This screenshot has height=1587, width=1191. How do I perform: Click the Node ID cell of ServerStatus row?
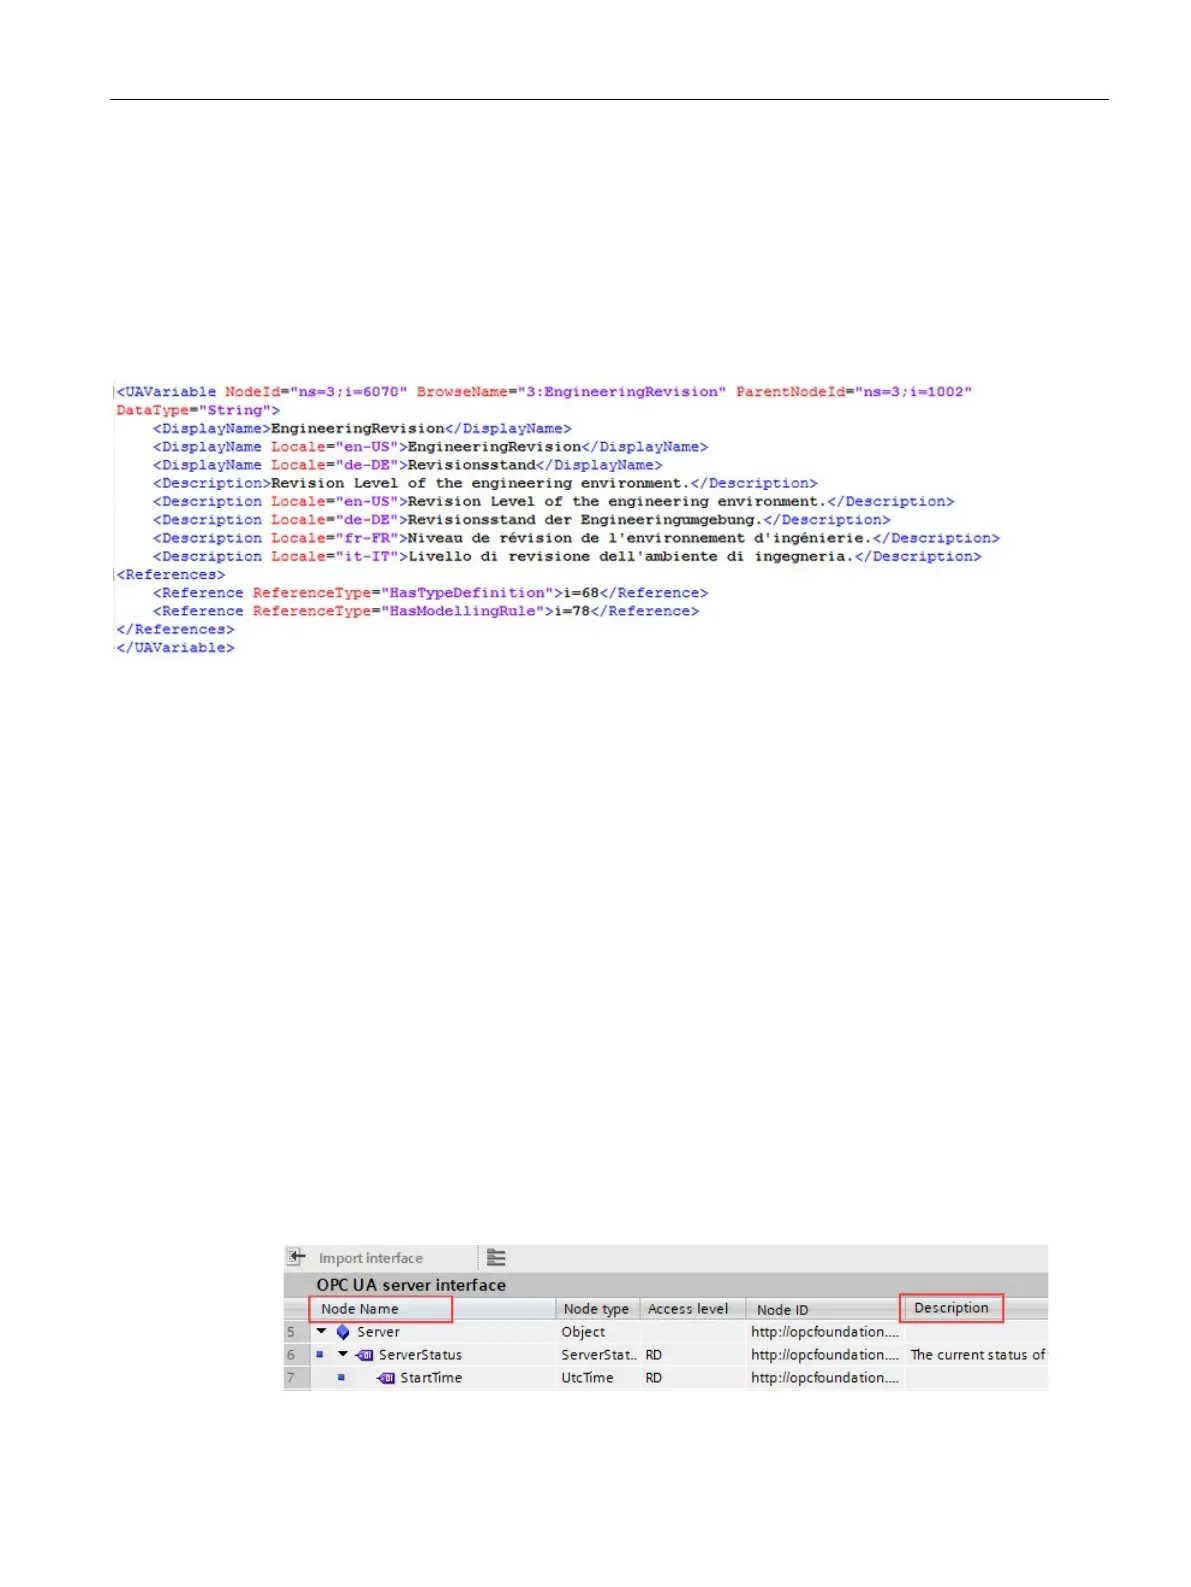[x=825, y=1355]
